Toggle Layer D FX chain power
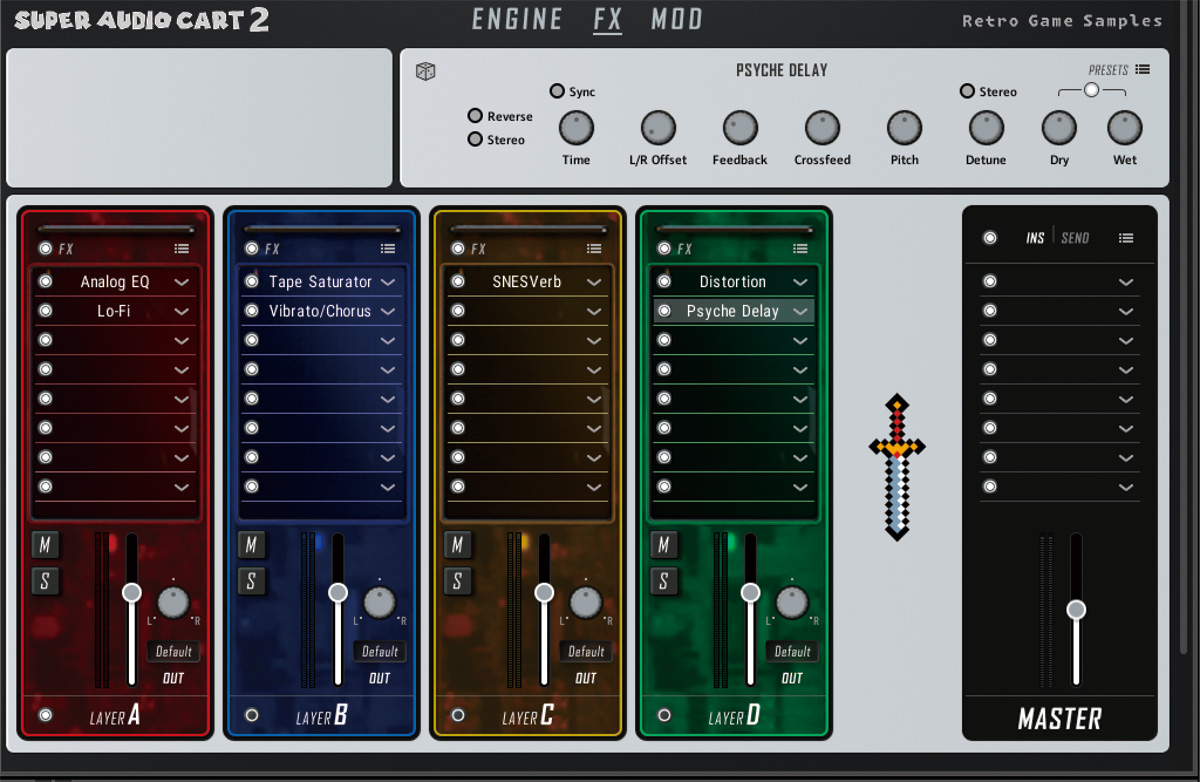 pyautogui.click(x=664, y=249)
